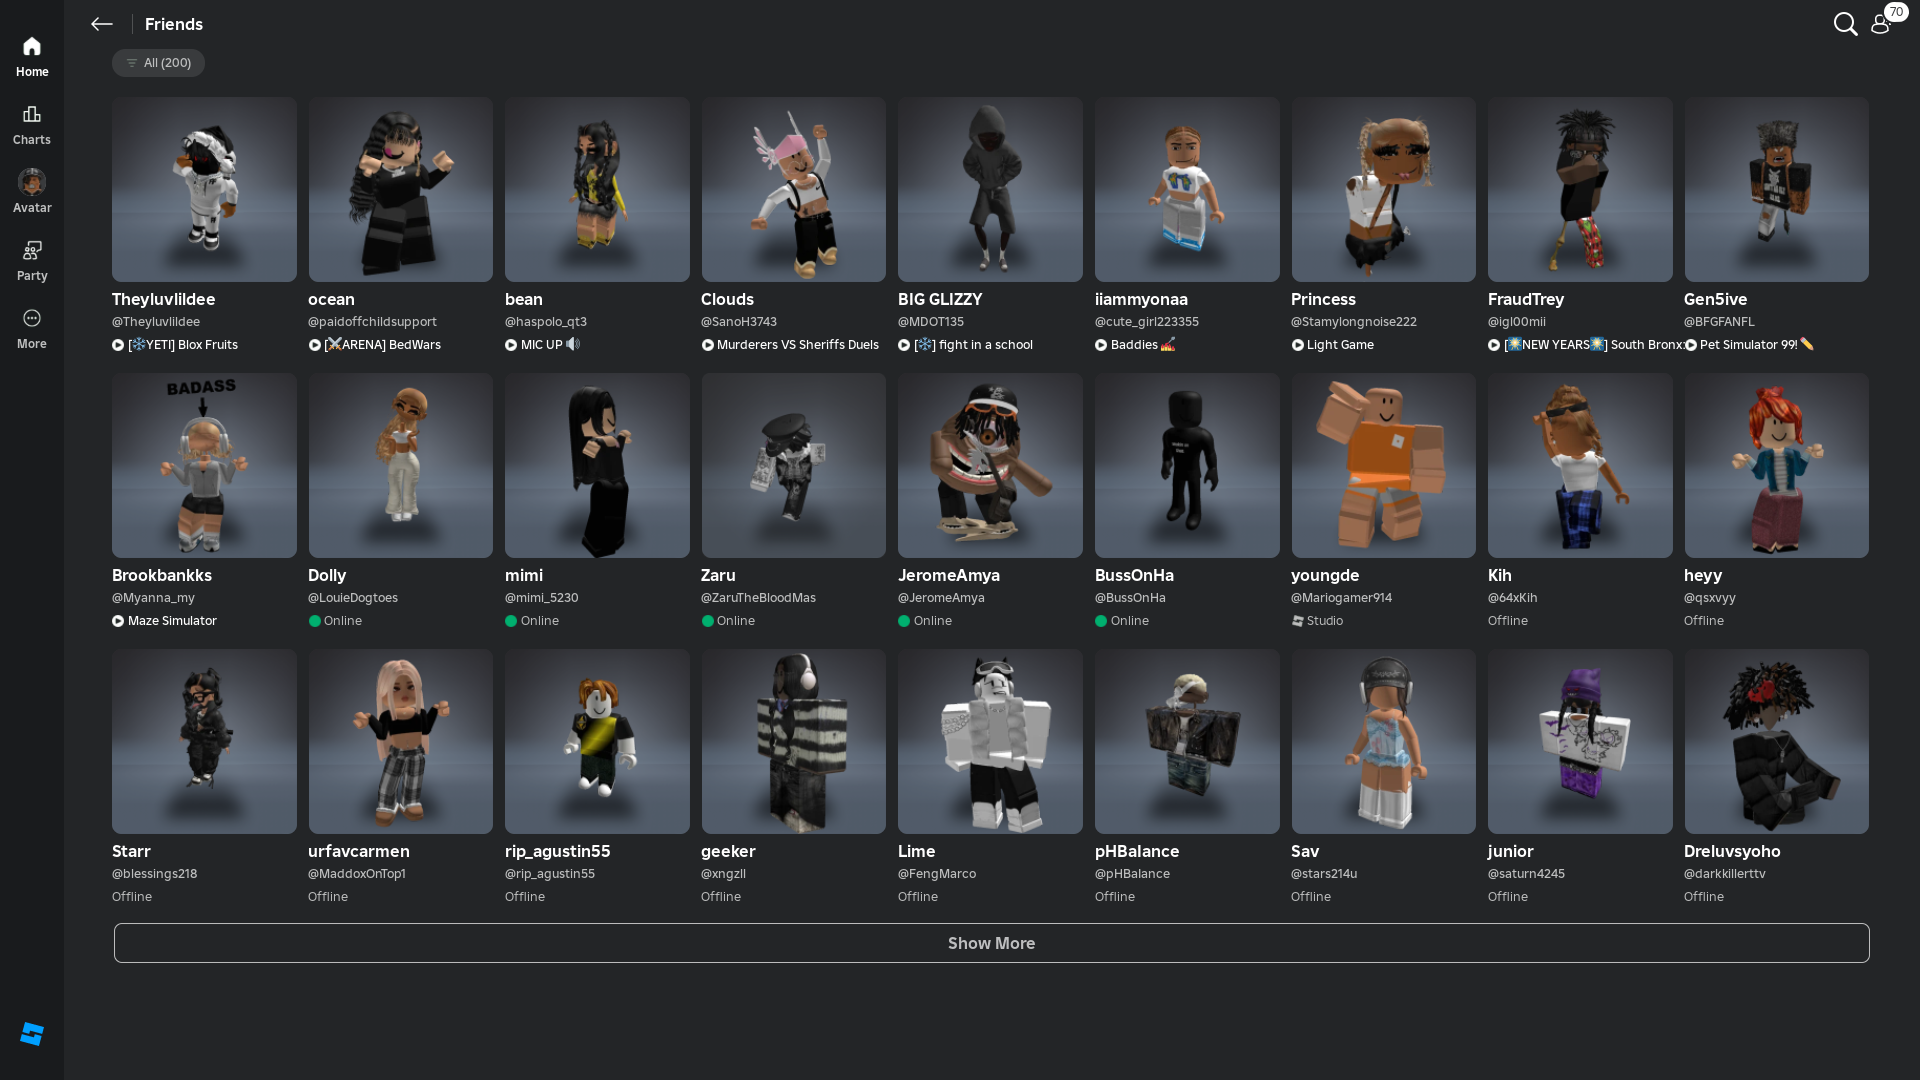Click youngde's orange avatar thumbnail
This screenshot has height=1080, width=1920.
pos(1383,466)
